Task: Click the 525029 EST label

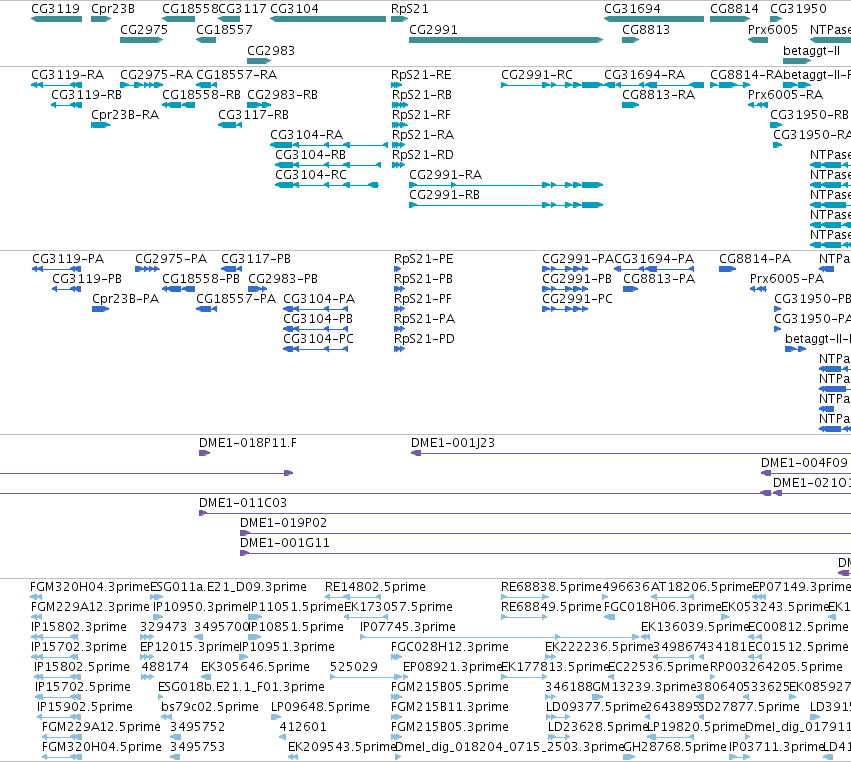Action: click(353, 666)
